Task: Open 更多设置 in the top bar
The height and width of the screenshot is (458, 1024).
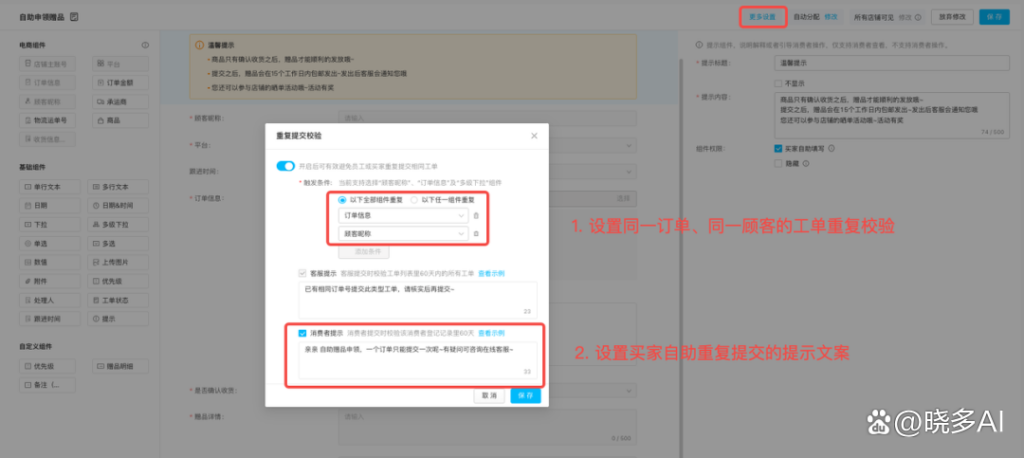Action: point(762,18)
